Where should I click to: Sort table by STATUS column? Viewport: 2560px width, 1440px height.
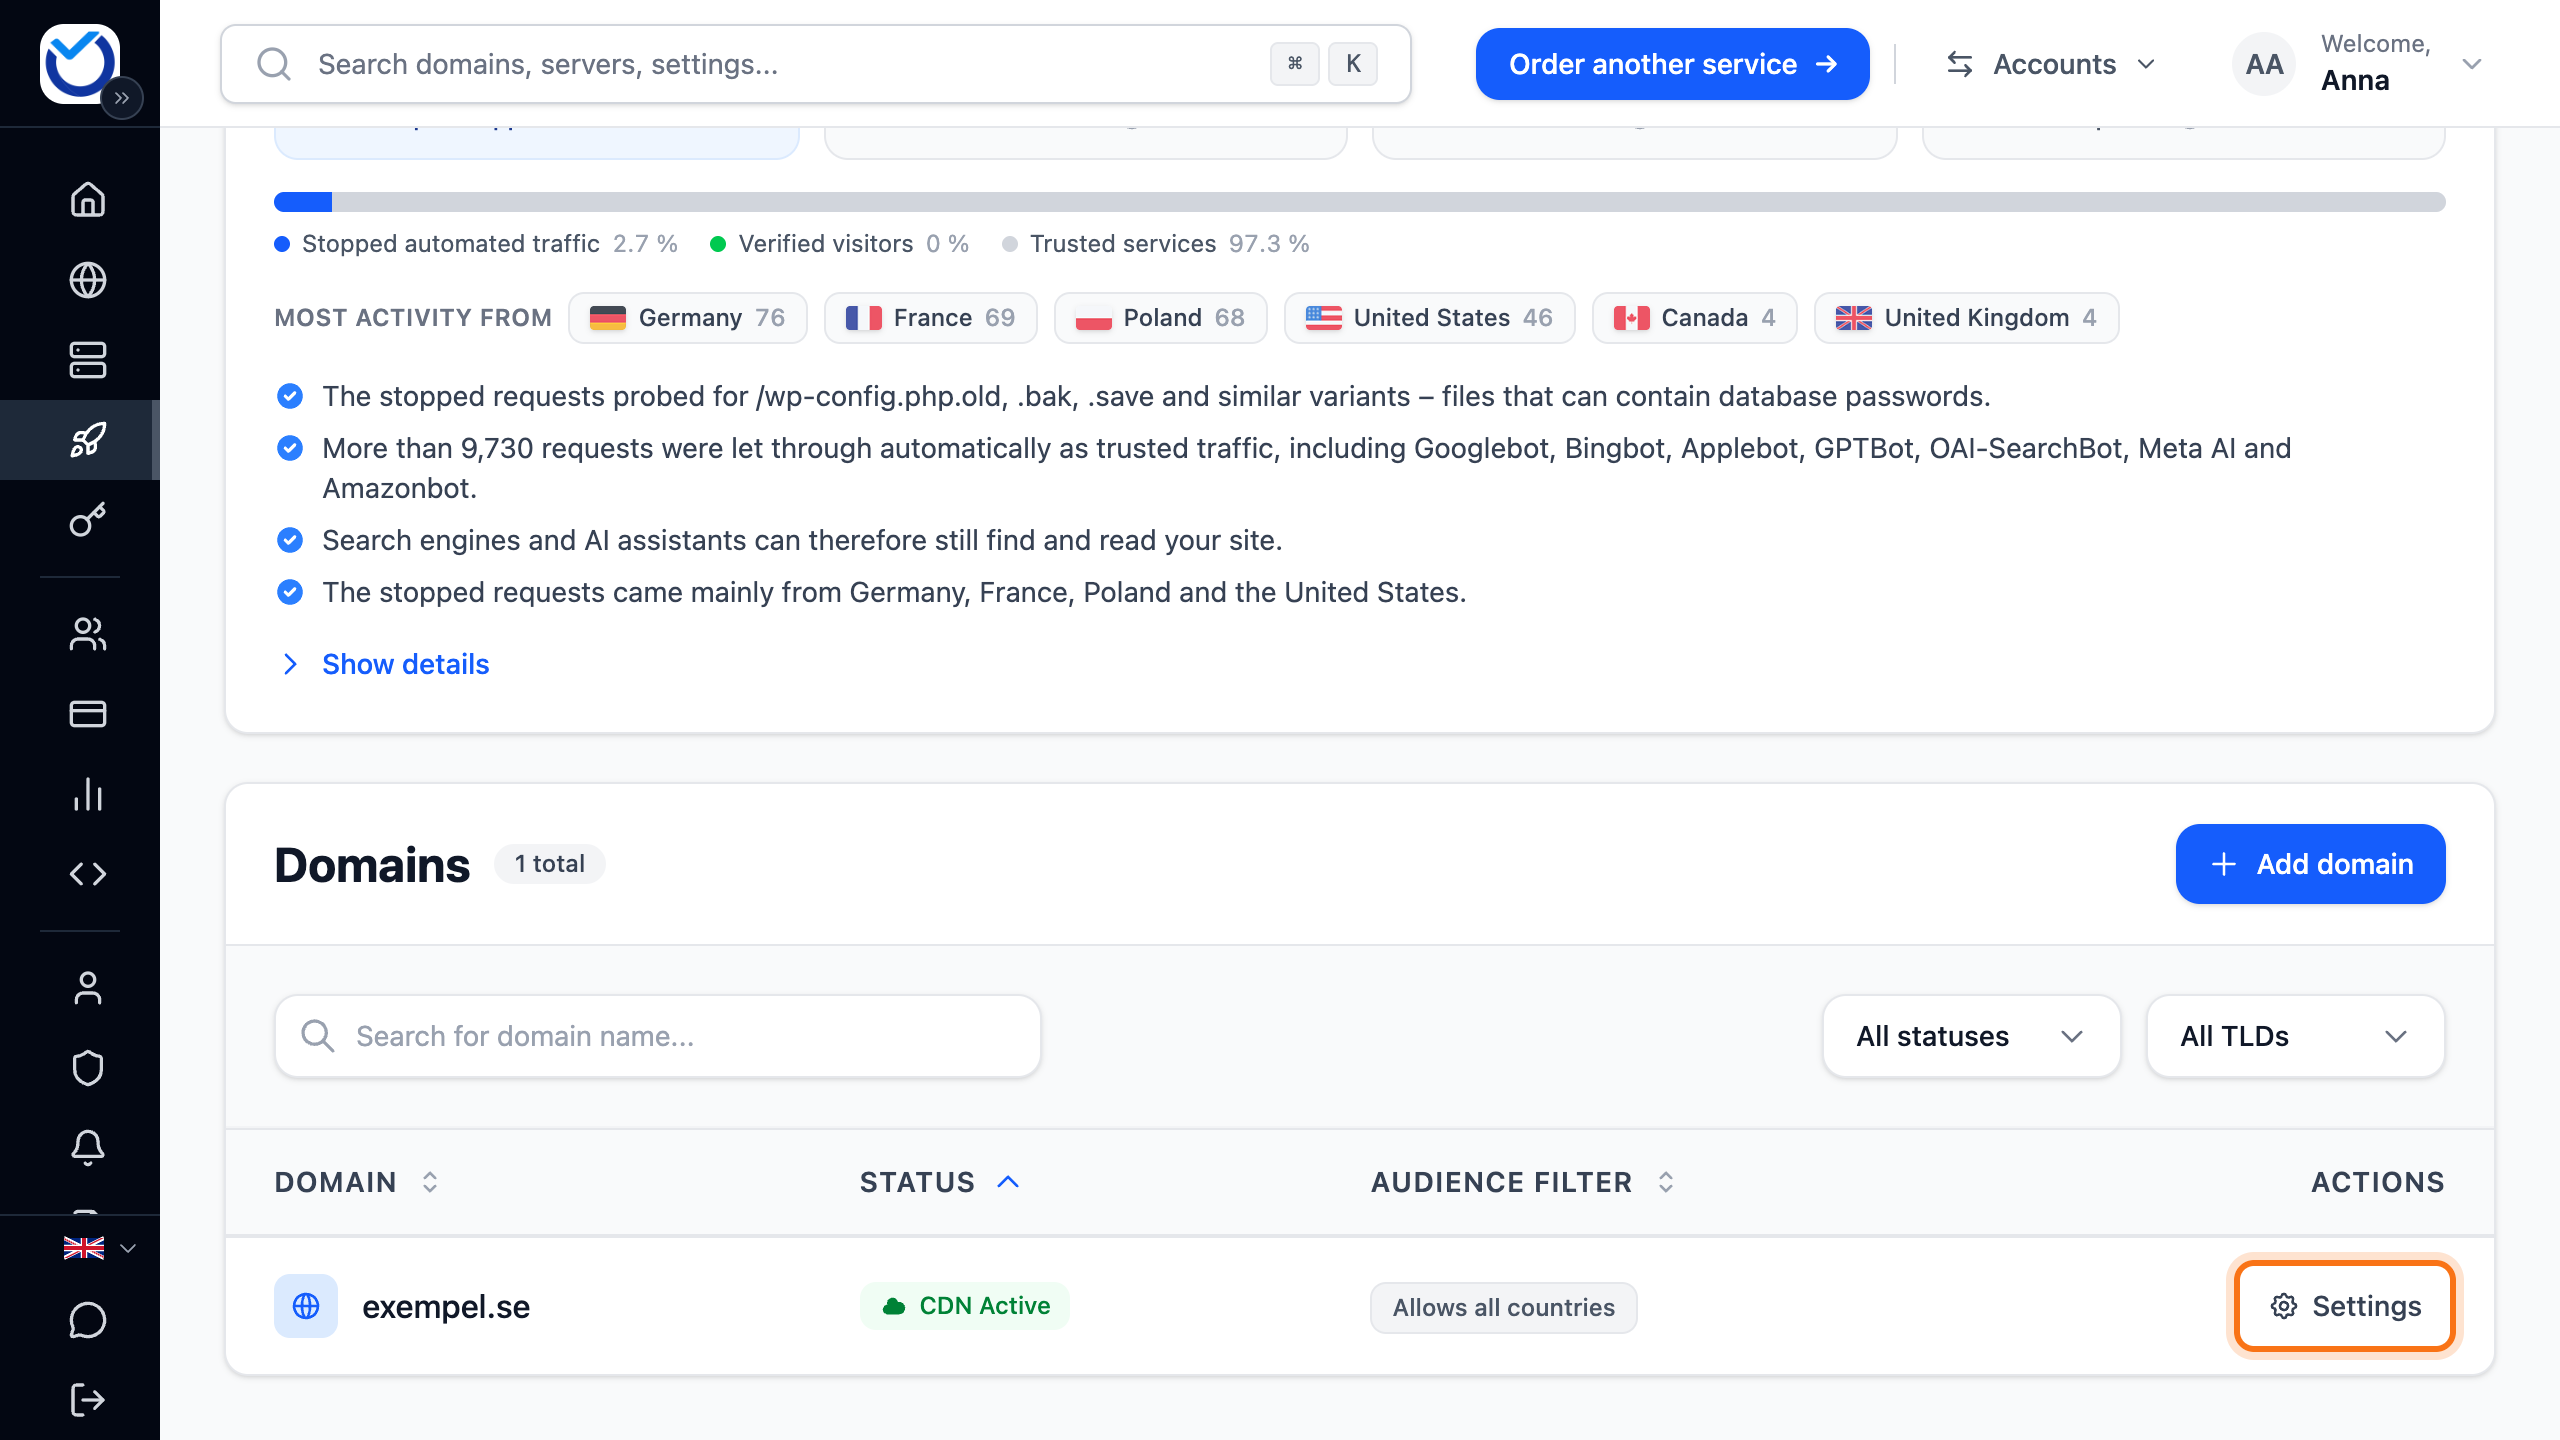[x=940, y=1182]
